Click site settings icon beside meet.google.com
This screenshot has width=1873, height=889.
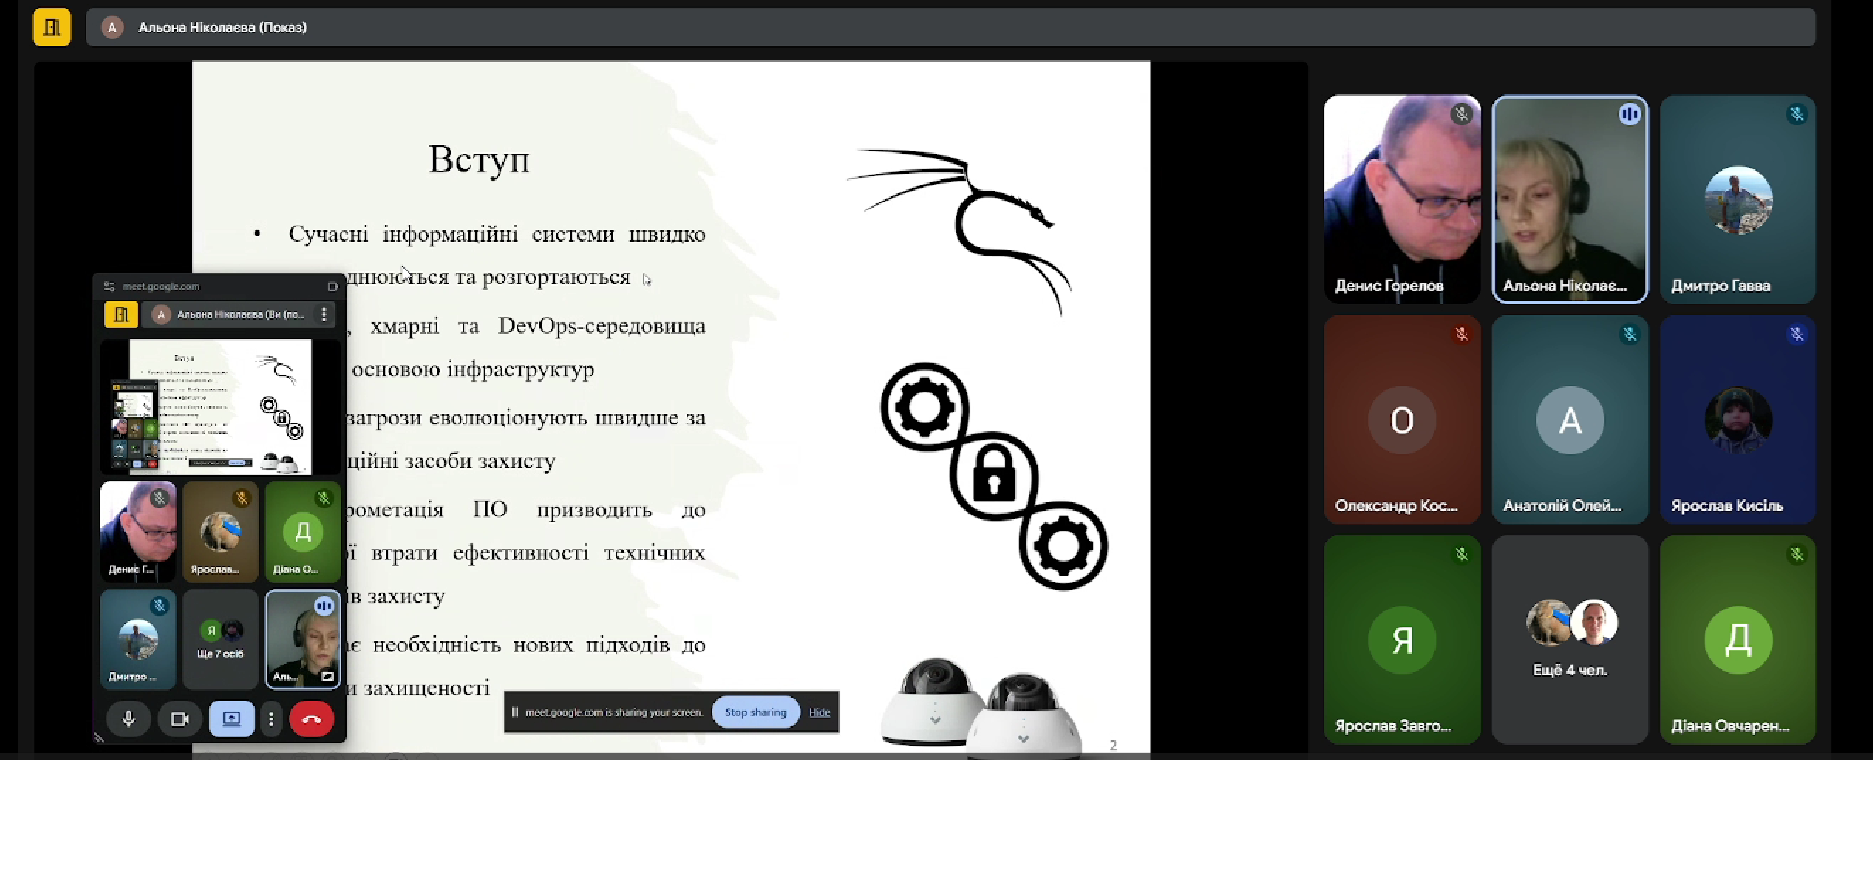[x=109, y=286]
